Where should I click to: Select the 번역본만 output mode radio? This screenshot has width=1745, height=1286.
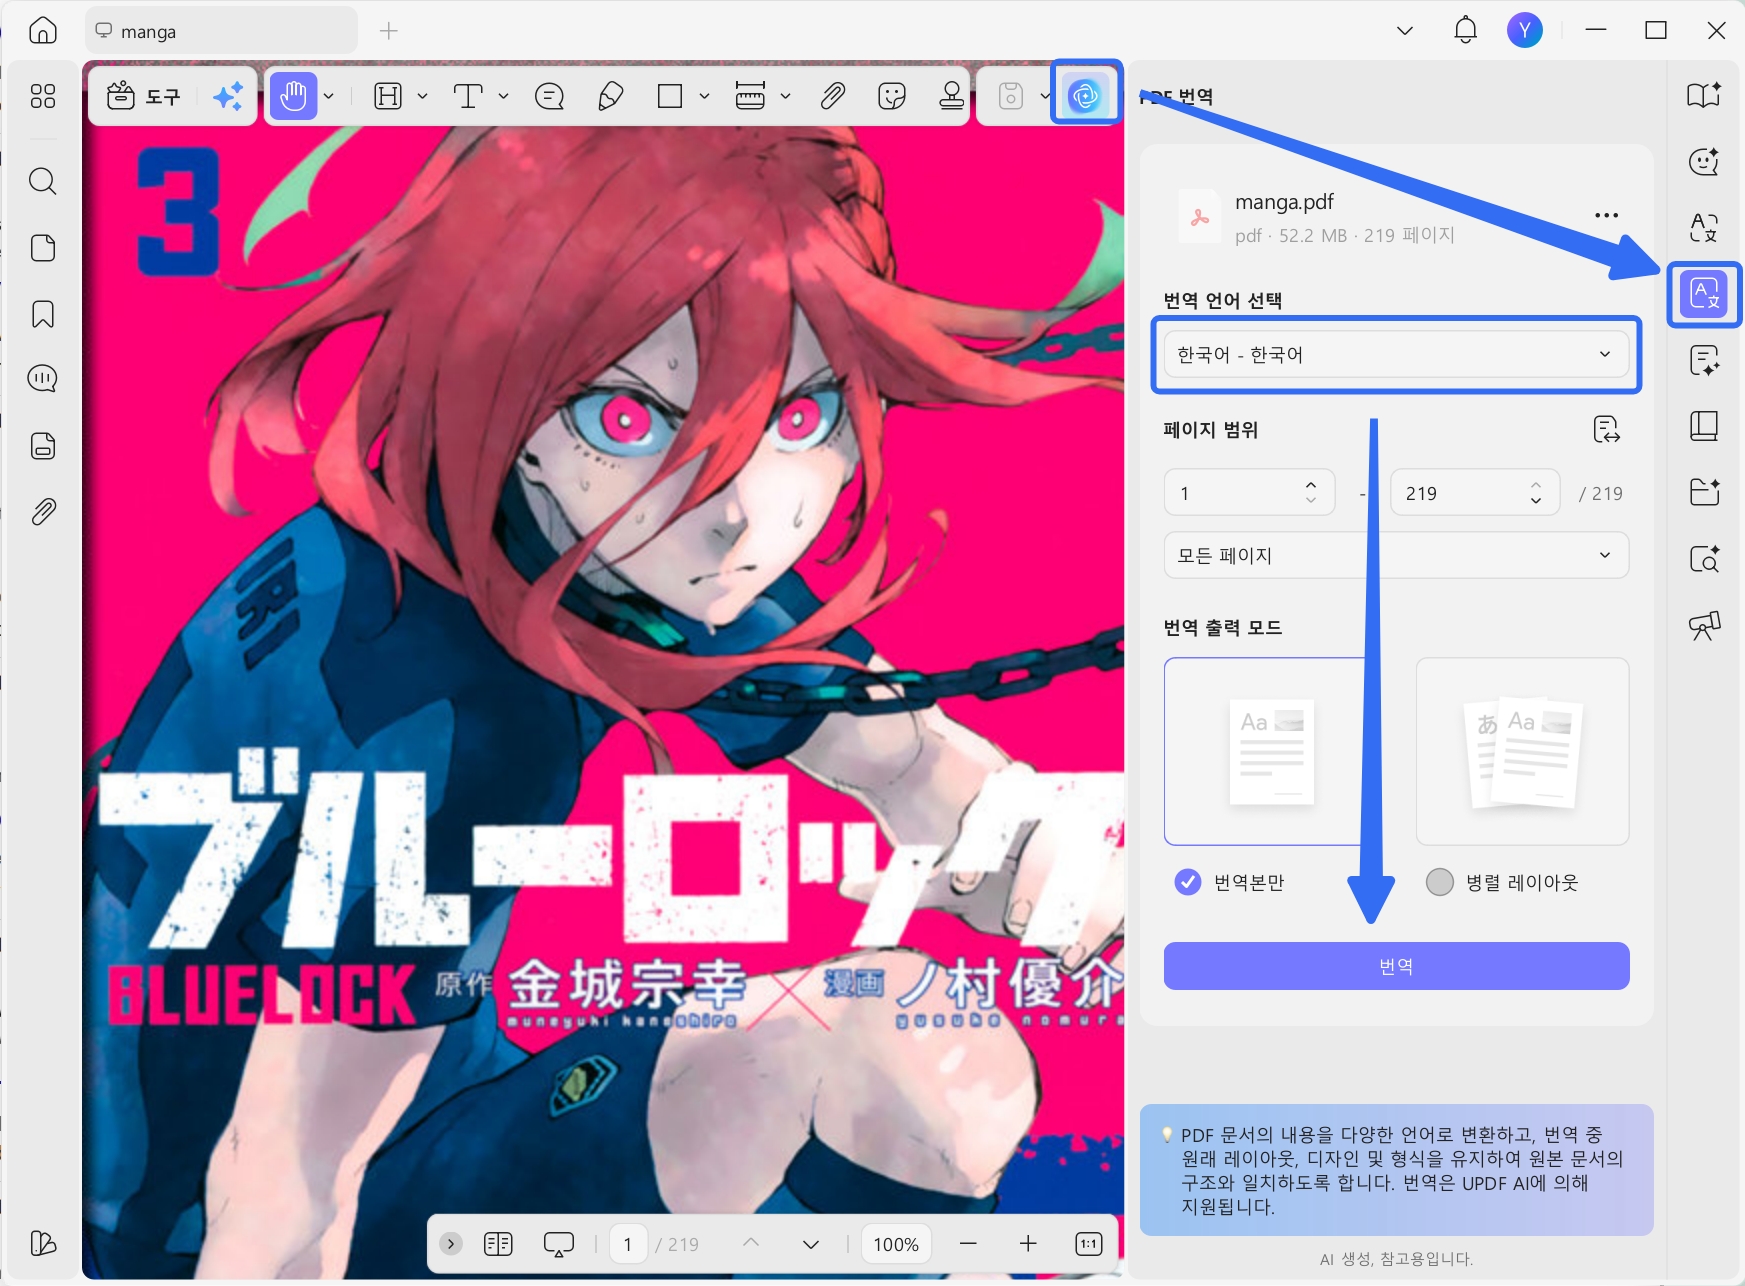click(1188, 882)
